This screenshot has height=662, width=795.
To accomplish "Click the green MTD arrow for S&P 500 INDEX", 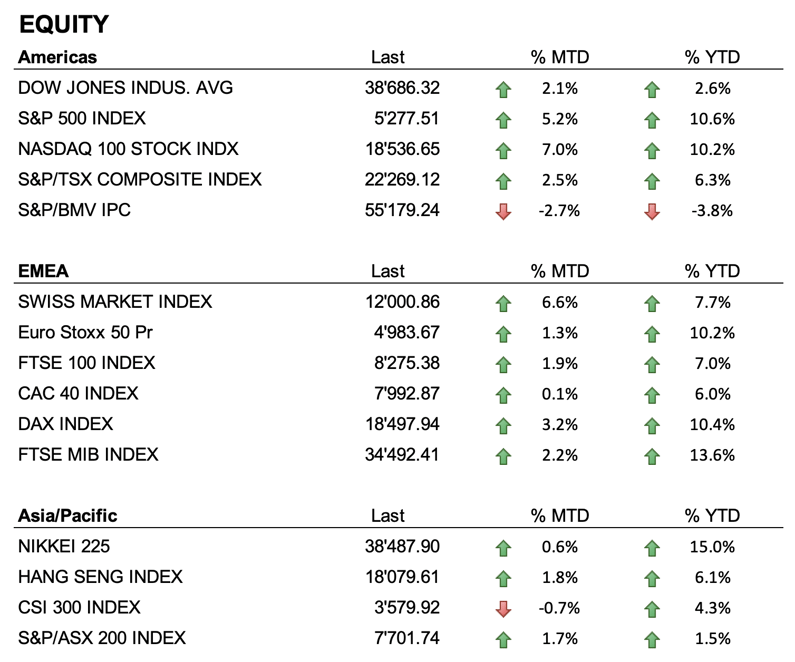I will pos(503,120).
